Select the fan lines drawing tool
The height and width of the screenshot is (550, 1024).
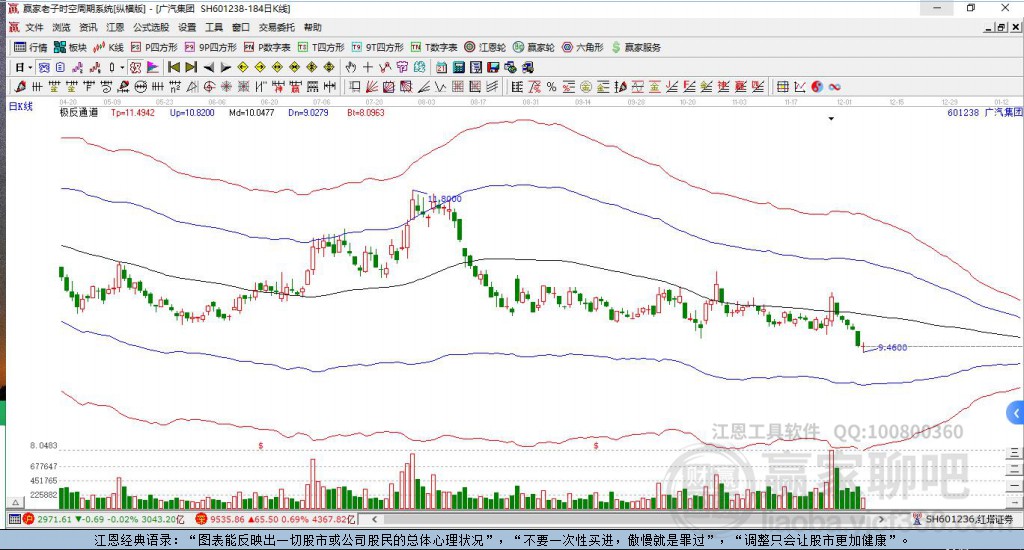372,86
